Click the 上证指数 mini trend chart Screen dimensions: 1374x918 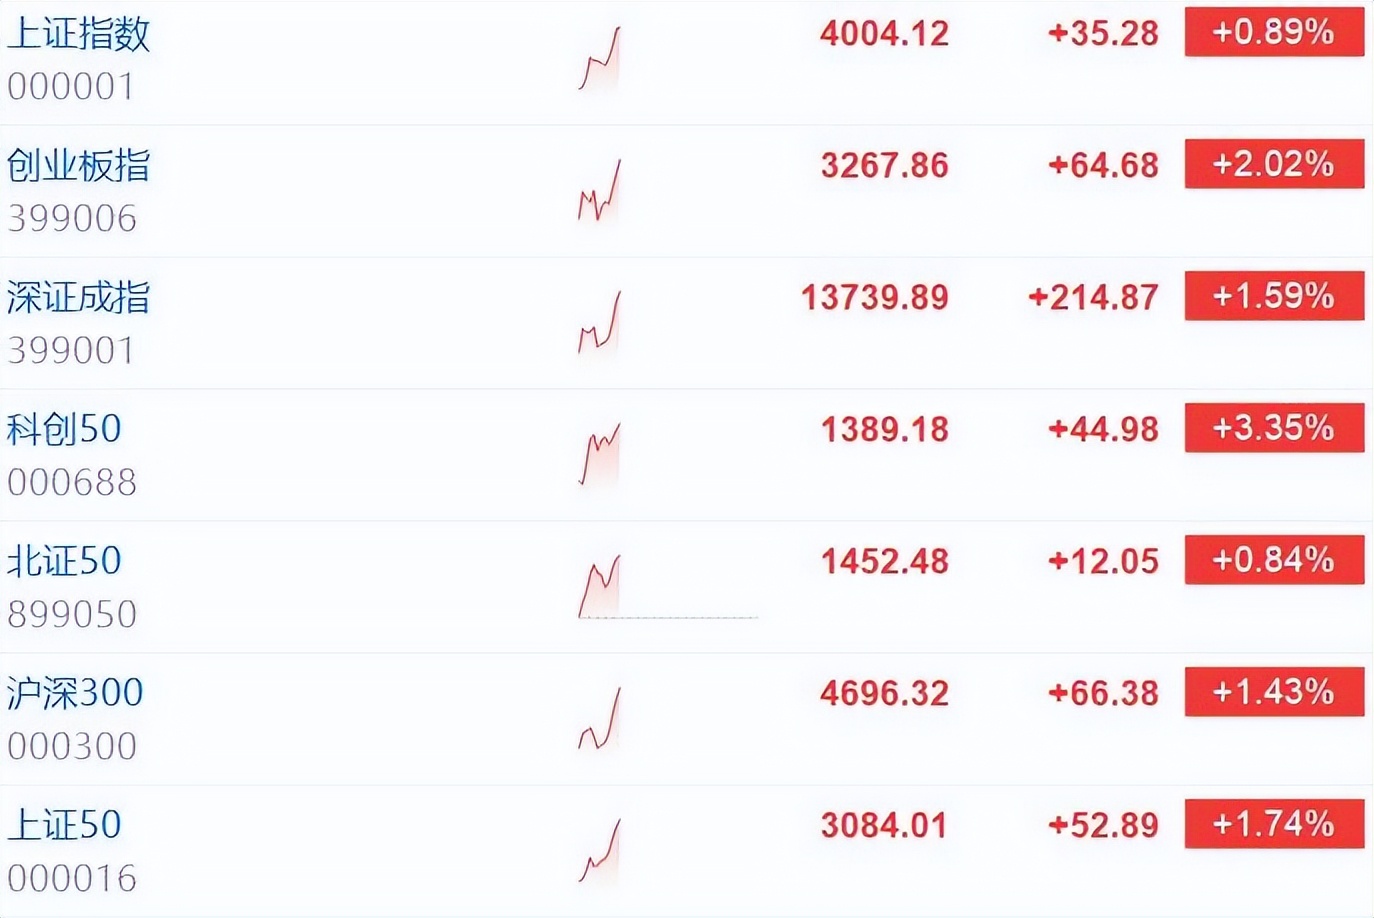[x=600, y=60]
